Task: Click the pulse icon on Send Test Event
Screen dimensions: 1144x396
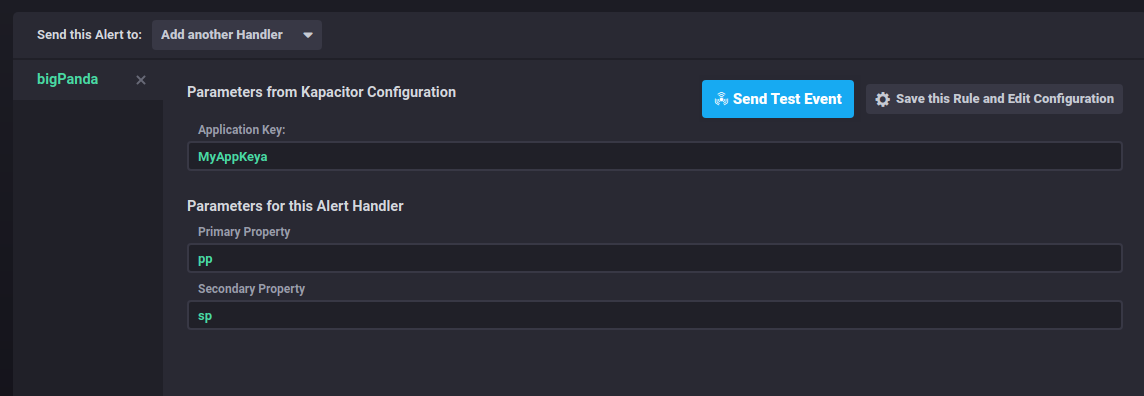Action: pos(722,99)
